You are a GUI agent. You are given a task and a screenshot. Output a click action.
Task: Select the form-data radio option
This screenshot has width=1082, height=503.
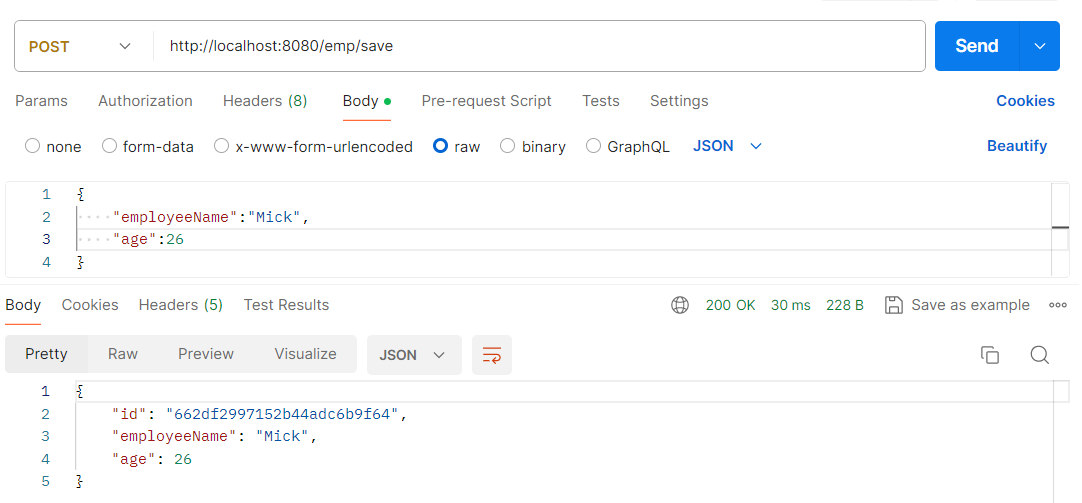pos(110,146)
